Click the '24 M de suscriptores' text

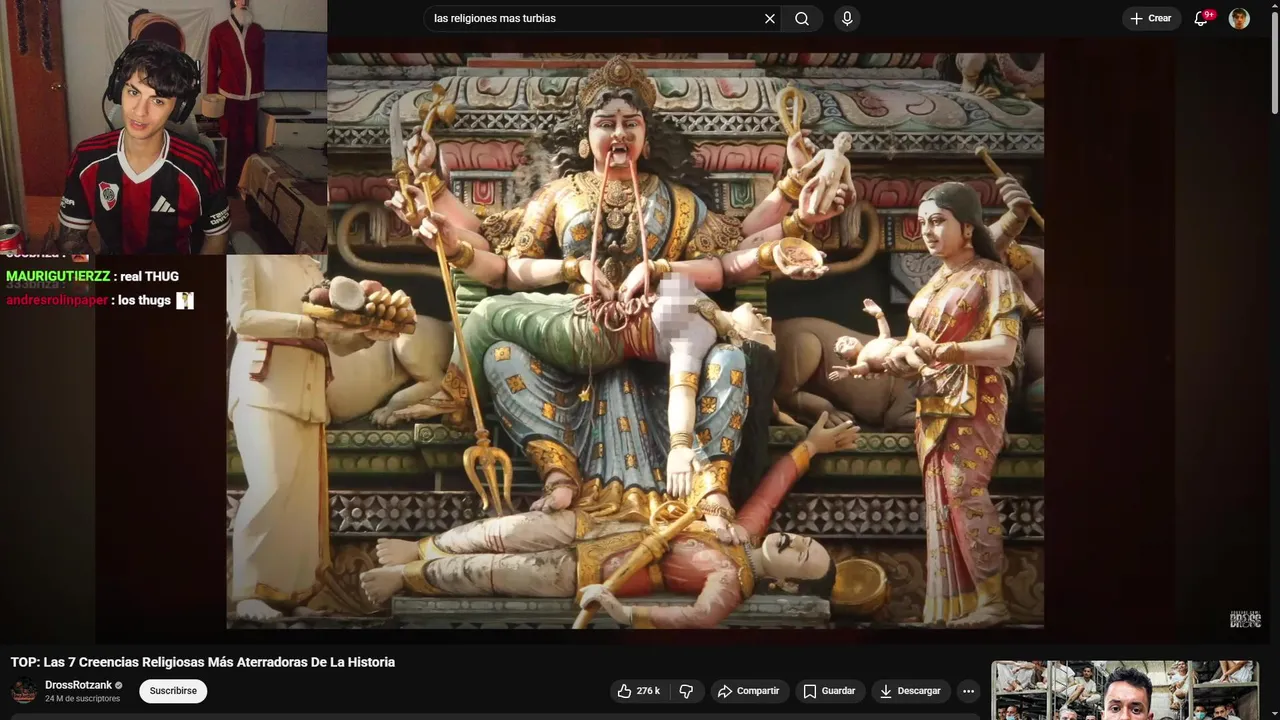tap(82, 699)
